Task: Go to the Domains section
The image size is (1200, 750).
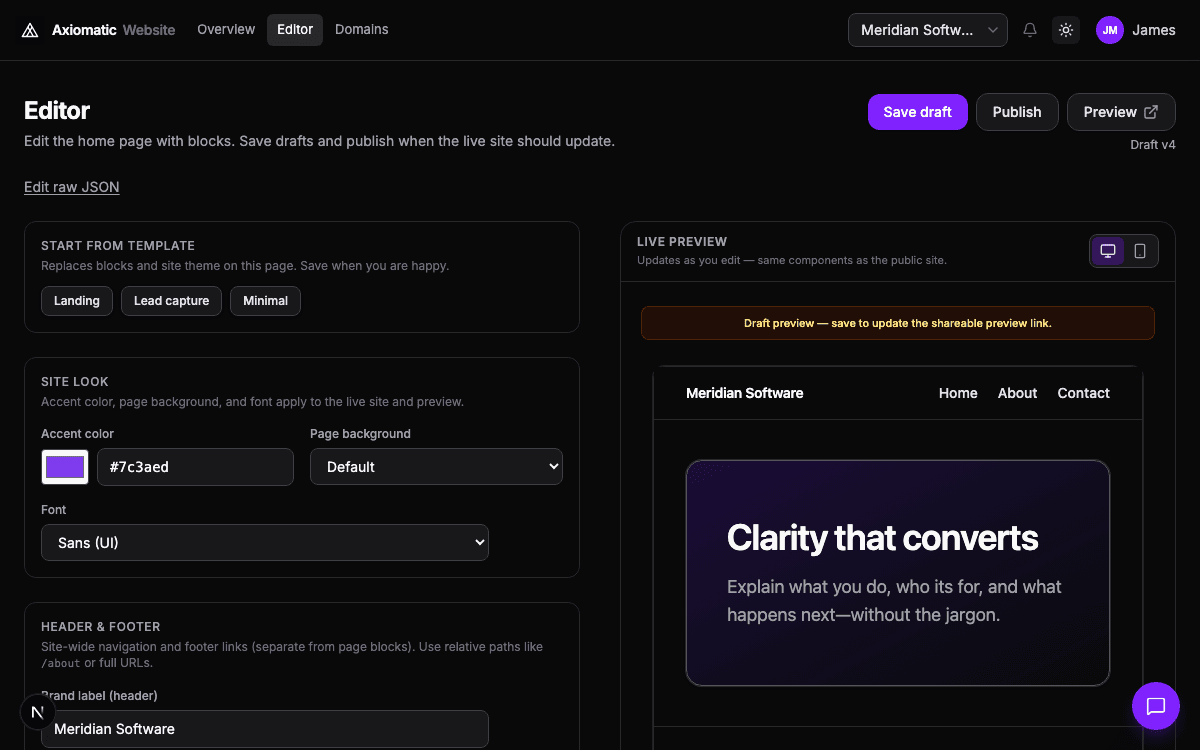Action: tap(361, 29)
